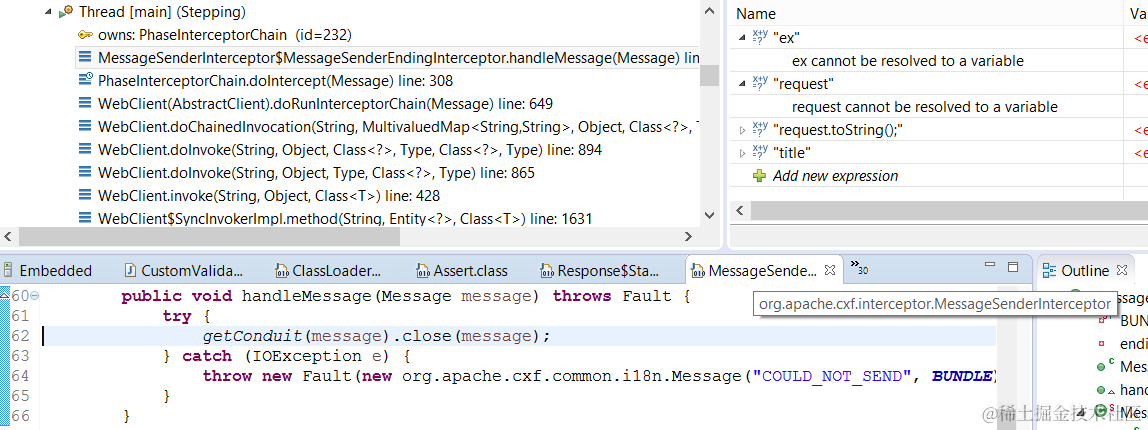Switch to the ClassLoader... editor tab
The image size is (1148, 430).
[x=328, y=270]
